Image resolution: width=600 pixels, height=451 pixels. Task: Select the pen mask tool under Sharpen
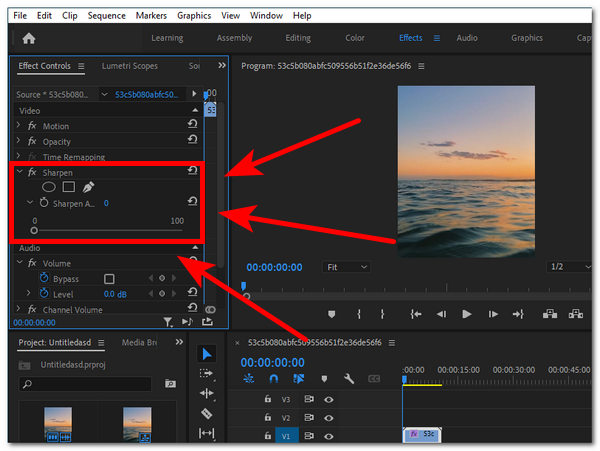pos(88,187)
